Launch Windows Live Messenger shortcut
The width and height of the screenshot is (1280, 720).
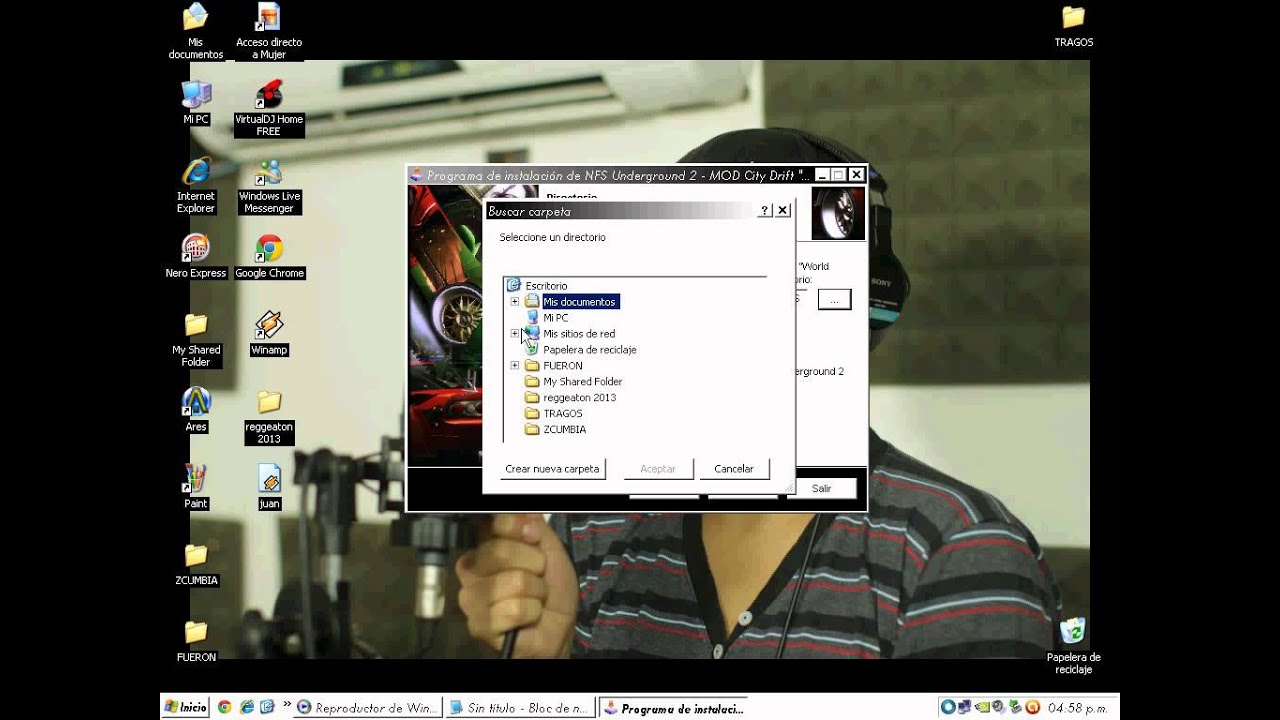pos(269,185)
